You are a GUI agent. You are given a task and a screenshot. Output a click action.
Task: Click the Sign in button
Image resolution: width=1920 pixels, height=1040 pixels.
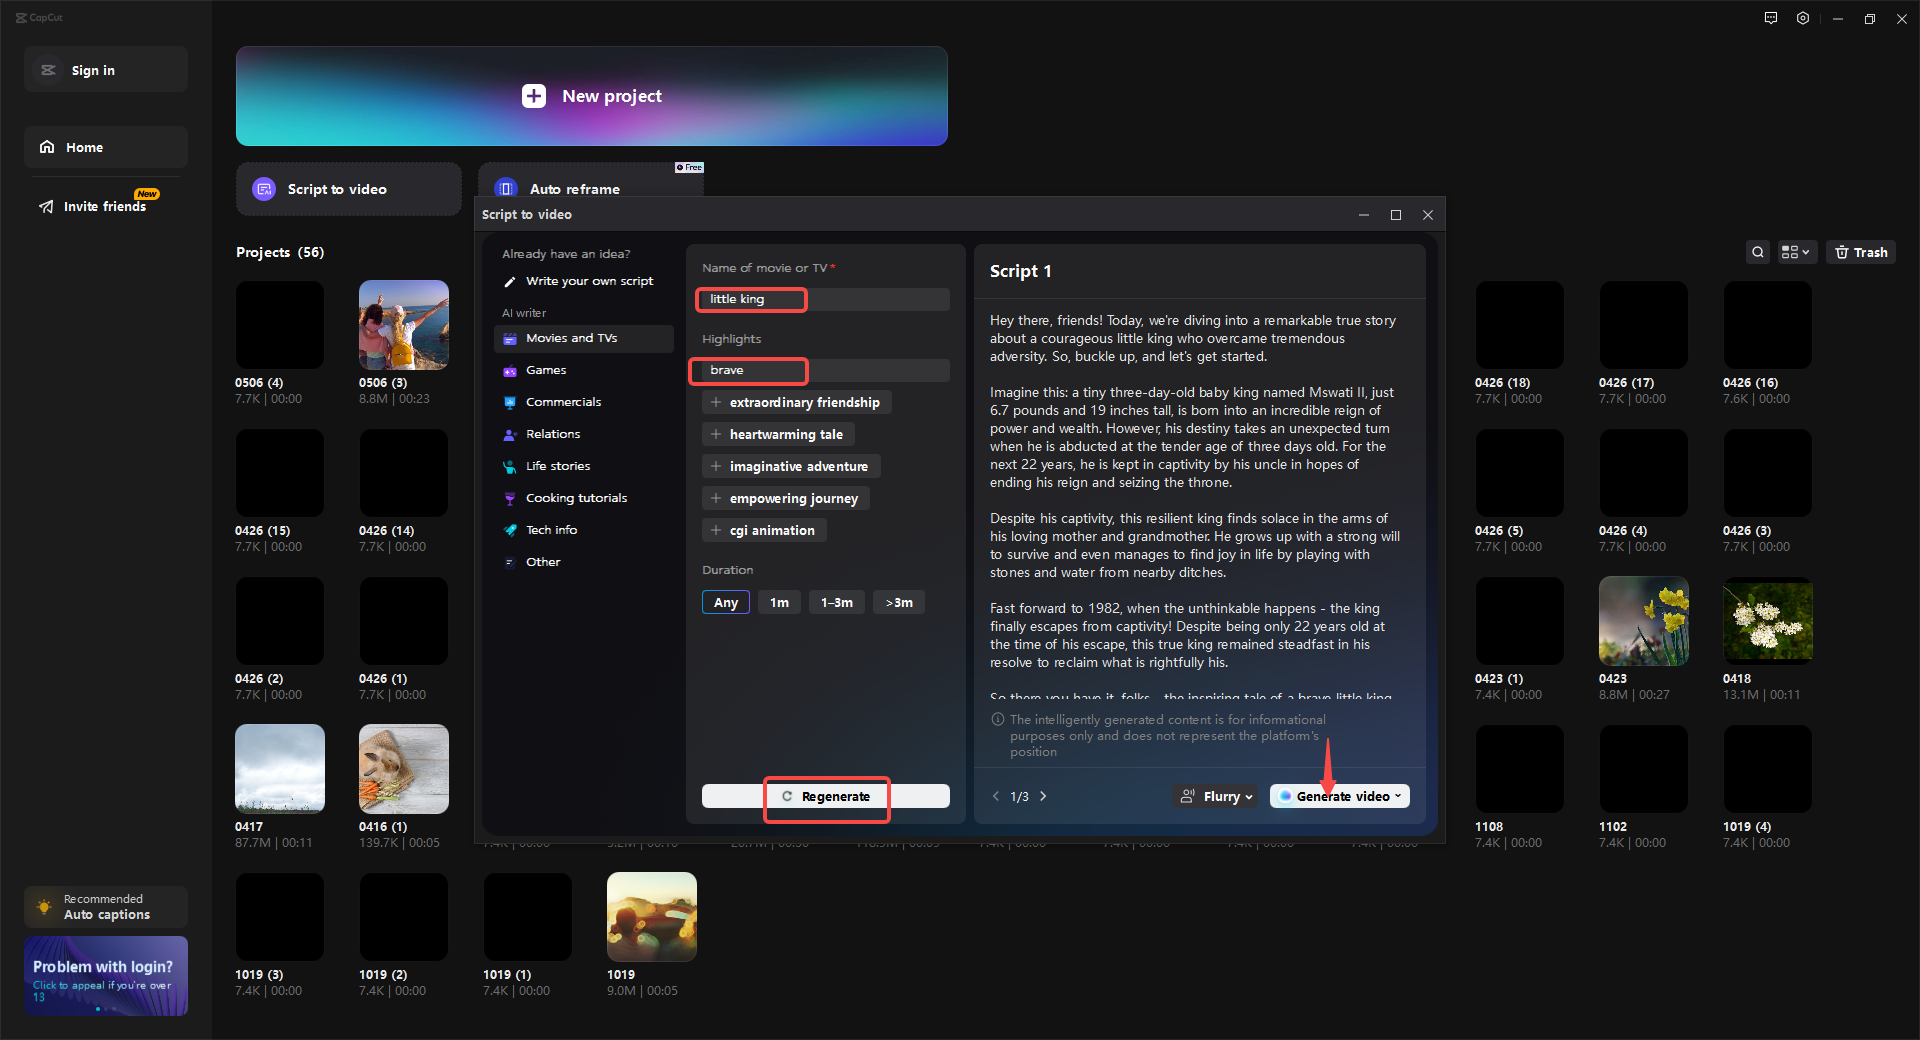(106, 70)
